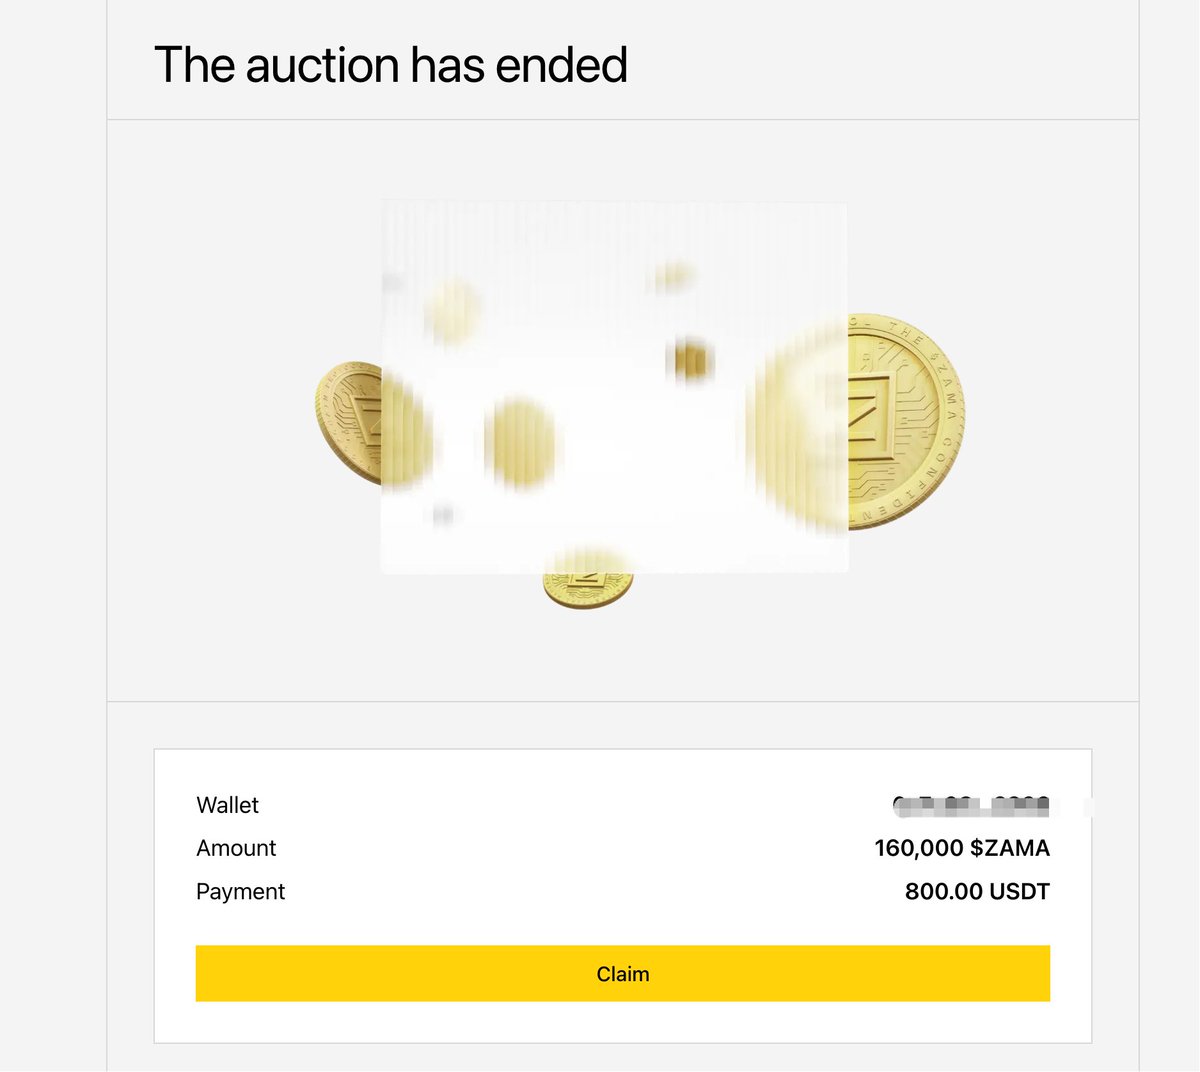Click the Payment label
1200x1072 pixels.
240,891
